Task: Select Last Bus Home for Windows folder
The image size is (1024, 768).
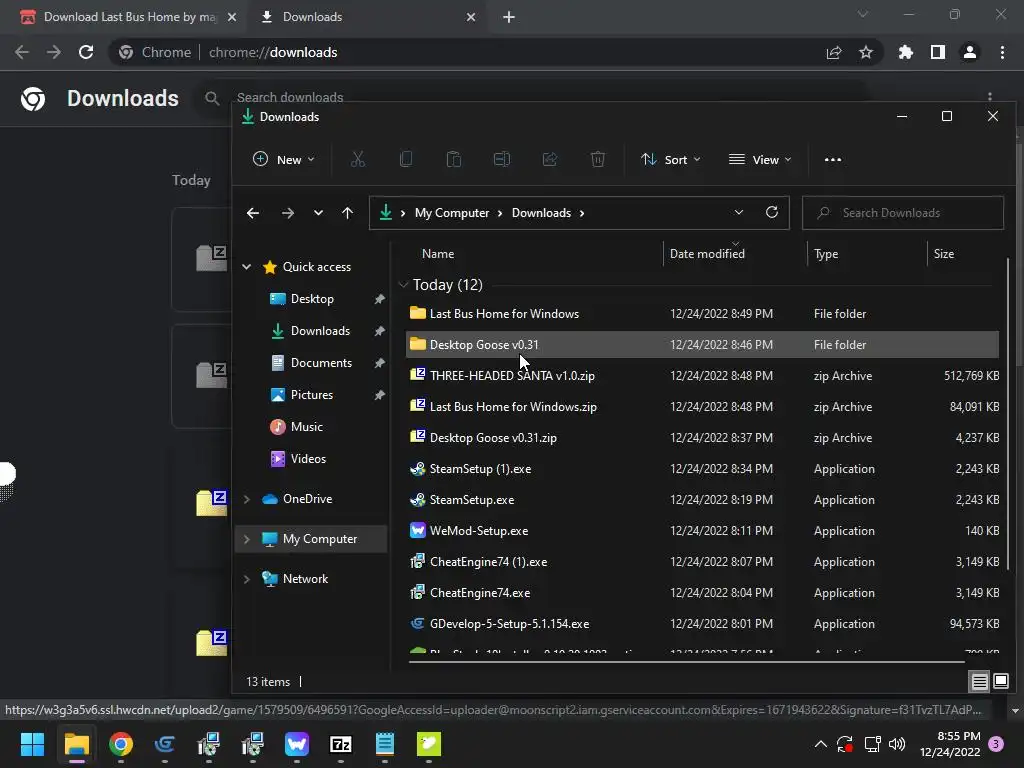Action: [702, 313]
